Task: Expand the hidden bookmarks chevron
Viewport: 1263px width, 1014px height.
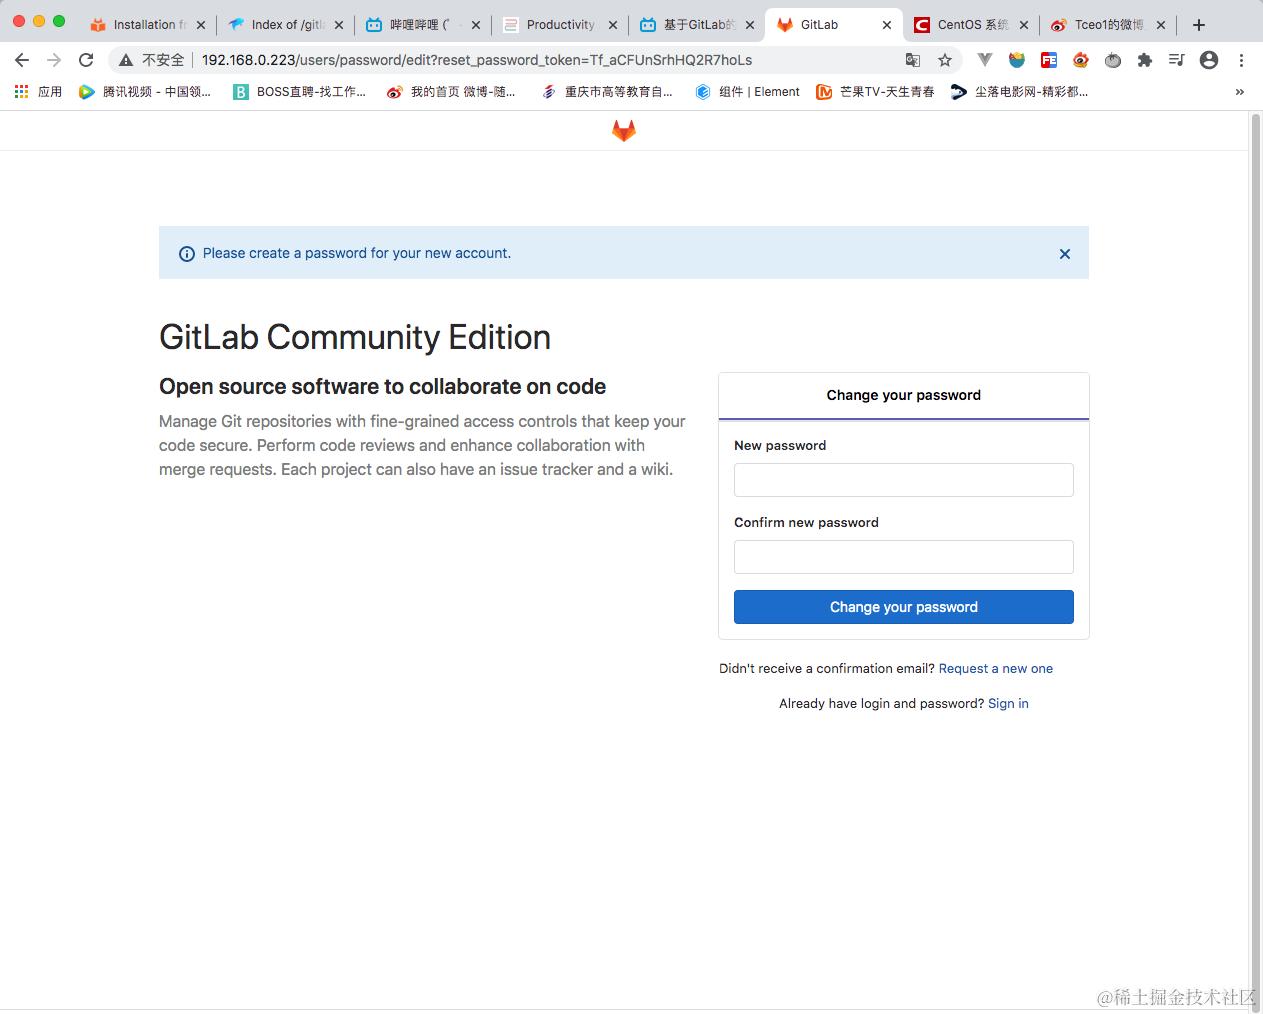Action: click(1240, 91)
